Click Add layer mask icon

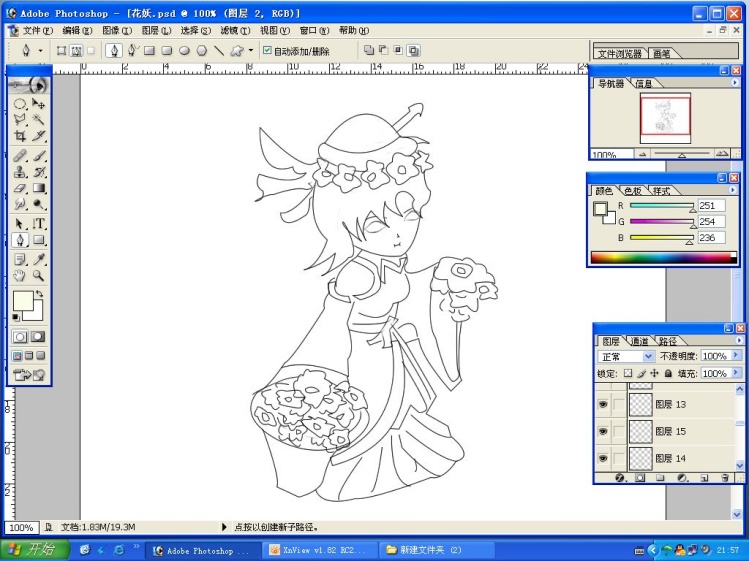pyautogui.click(x=640, y=477)
